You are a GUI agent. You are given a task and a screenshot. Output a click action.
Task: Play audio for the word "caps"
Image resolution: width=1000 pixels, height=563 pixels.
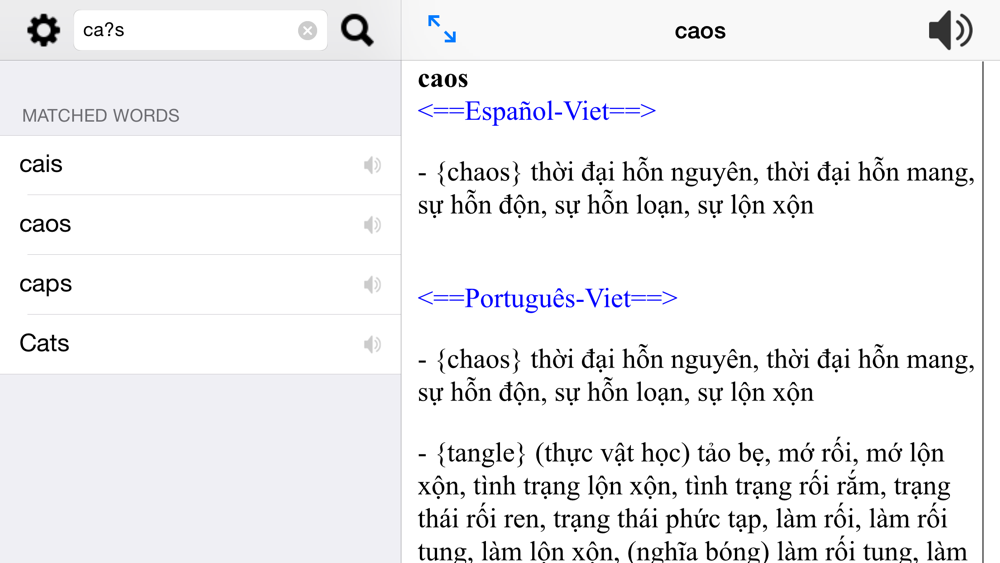click(372, 285)
